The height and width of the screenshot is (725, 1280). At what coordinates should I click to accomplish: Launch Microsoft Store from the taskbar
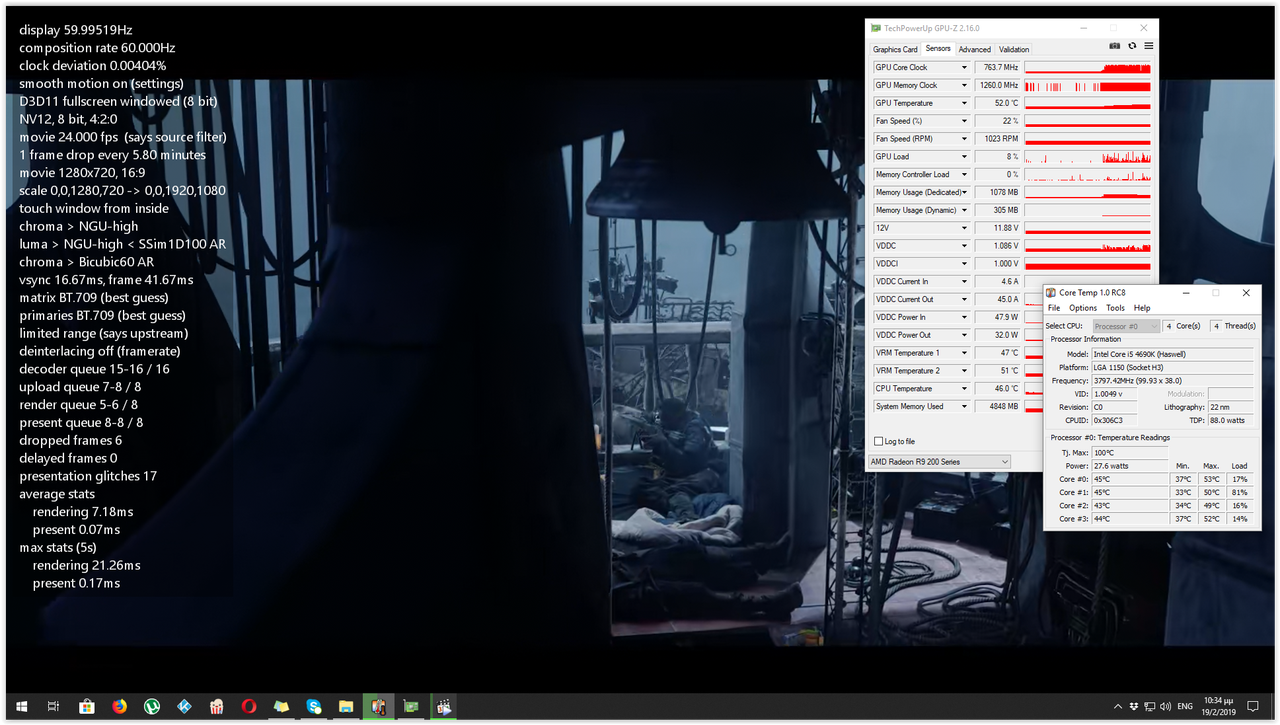coord(87,706)
